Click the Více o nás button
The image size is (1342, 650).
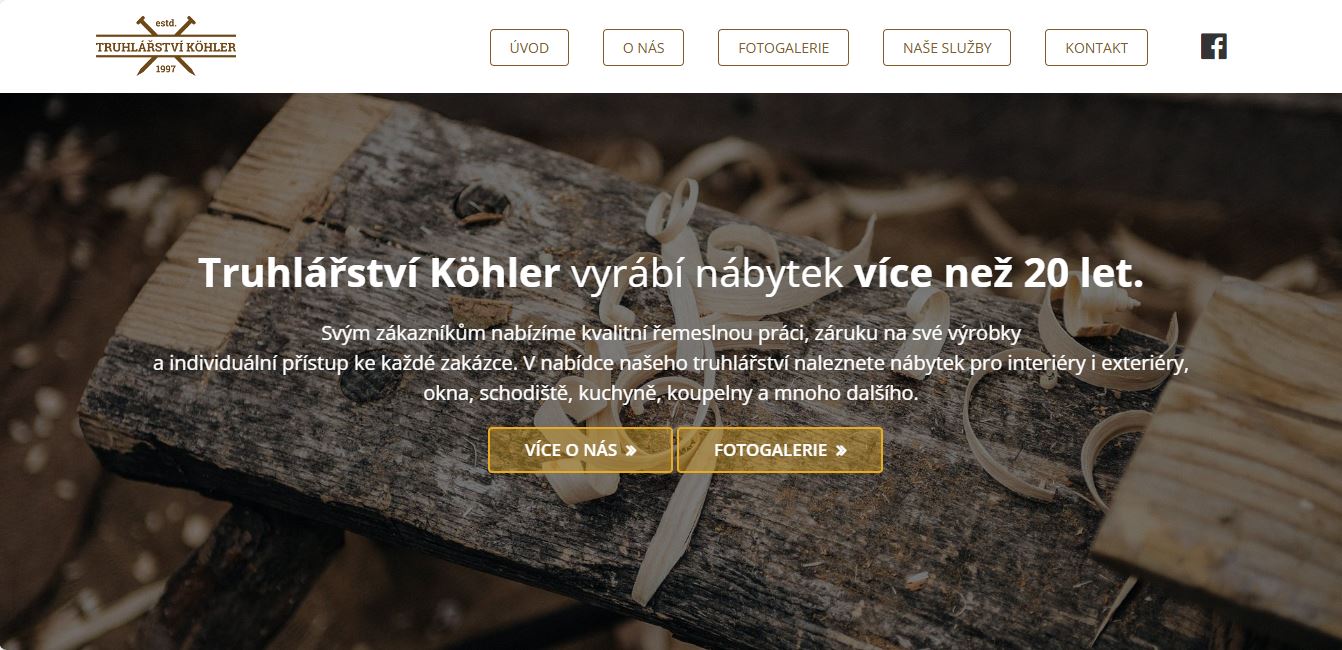pyautogui.click(x=580, y=450)
